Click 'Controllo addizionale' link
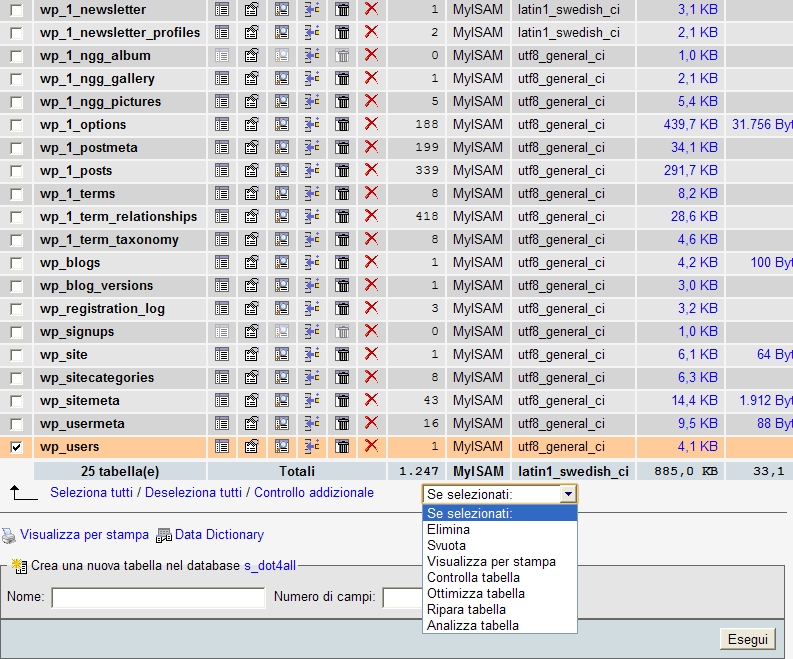Image resolution: width=793 pixels, height=659 pixels. pos(314,493)
